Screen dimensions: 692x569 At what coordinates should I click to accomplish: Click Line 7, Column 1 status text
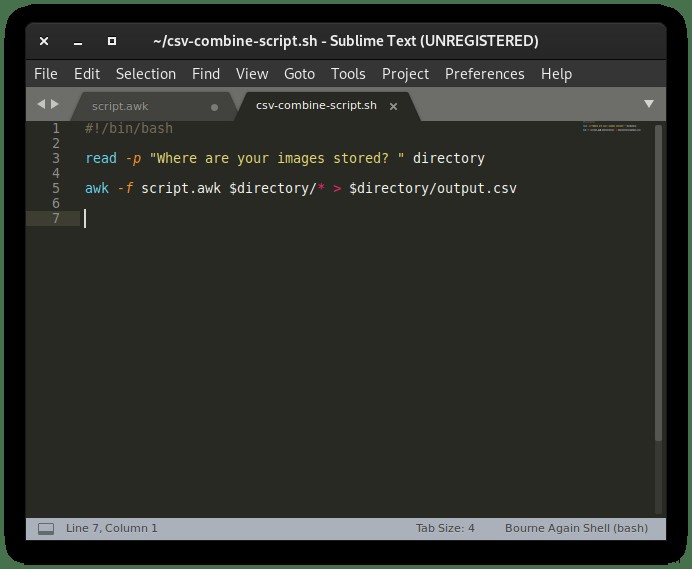[112, 528]
